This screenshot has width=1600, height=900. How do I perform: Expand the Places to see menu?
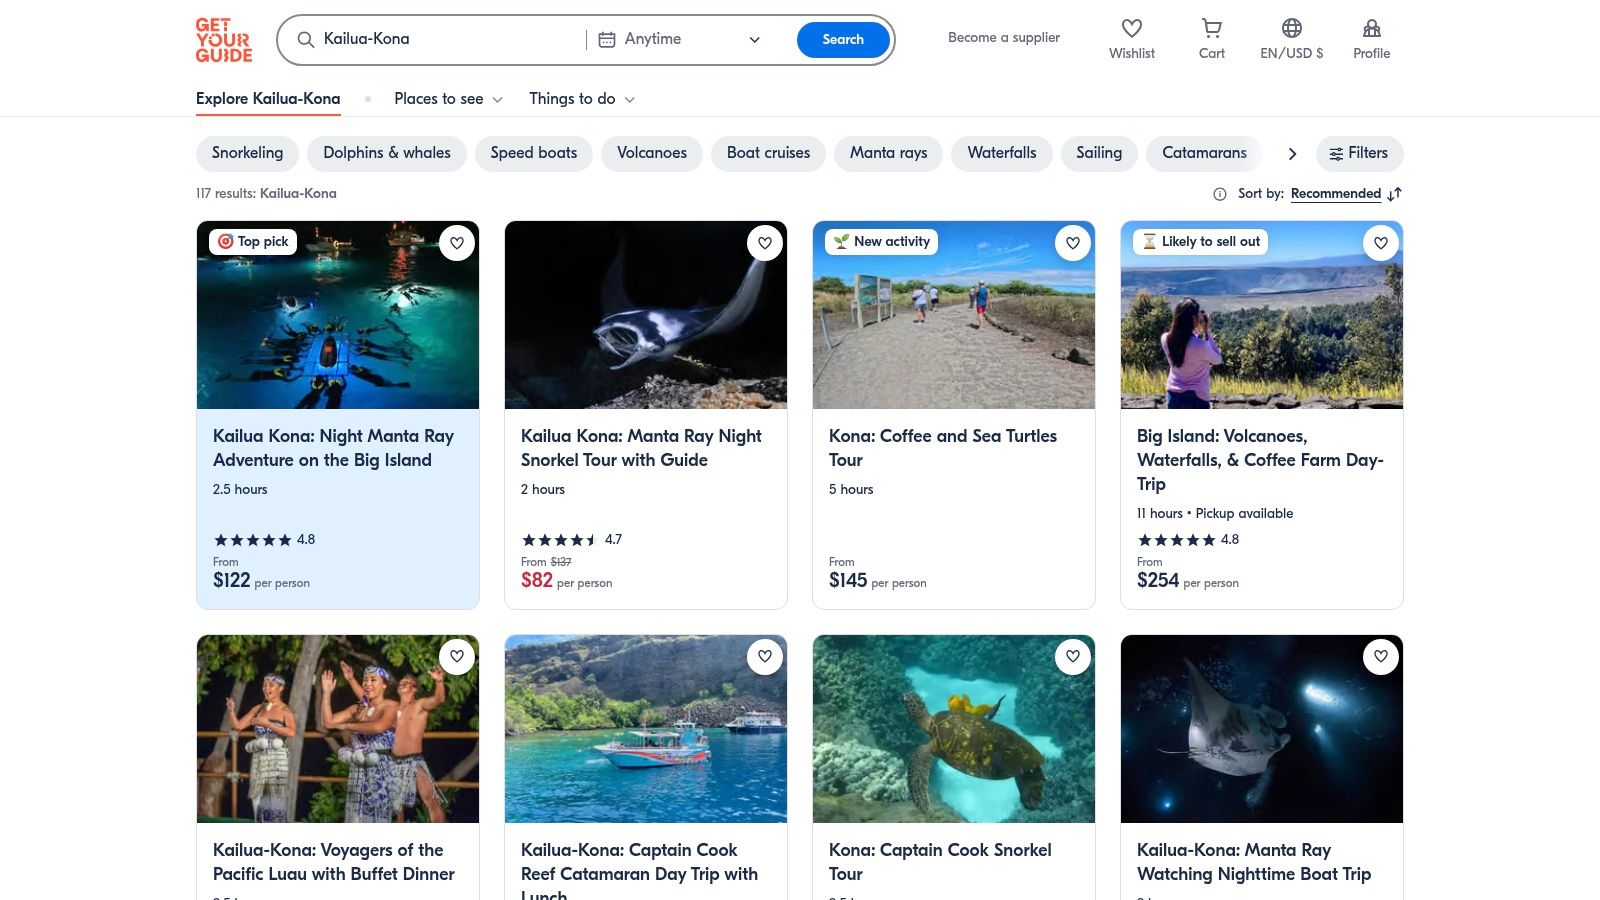click(x=448, y=99)
